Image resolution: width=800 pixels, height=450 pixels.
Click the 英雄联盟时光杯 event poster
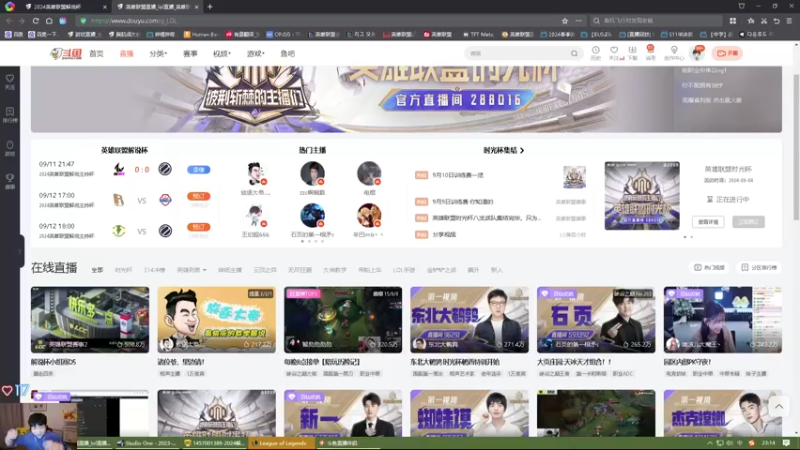[642, 196]
